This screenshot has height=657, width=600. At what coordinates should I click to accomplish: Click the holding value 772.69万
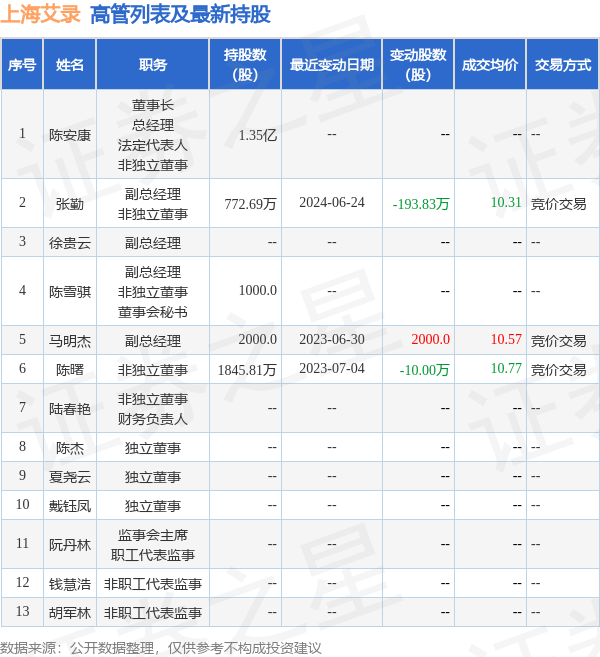point(250,204)
